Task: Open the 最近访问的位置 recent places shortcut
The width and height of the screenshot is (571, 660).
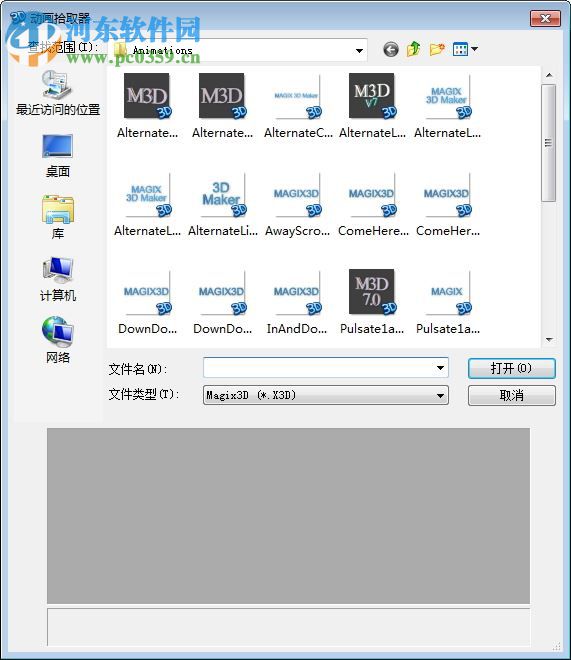Action: 58,93
